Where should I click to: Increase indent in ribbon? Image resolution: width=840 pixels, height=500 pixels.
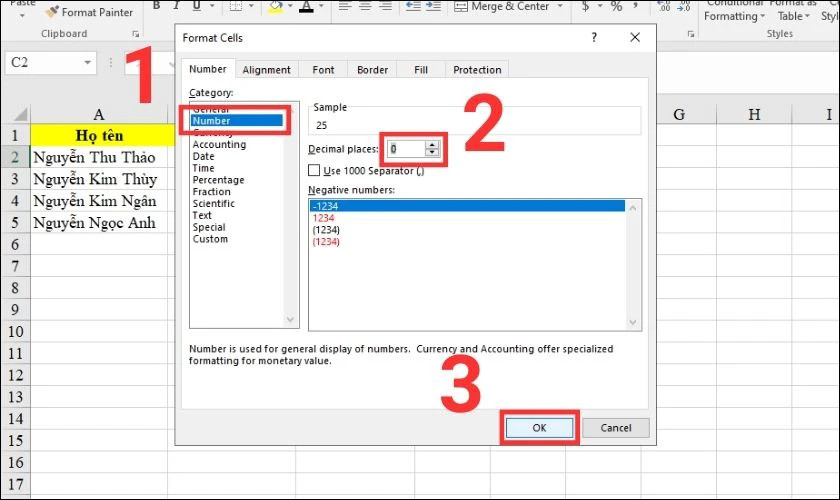pyautogui.click(x=433, y=6)
